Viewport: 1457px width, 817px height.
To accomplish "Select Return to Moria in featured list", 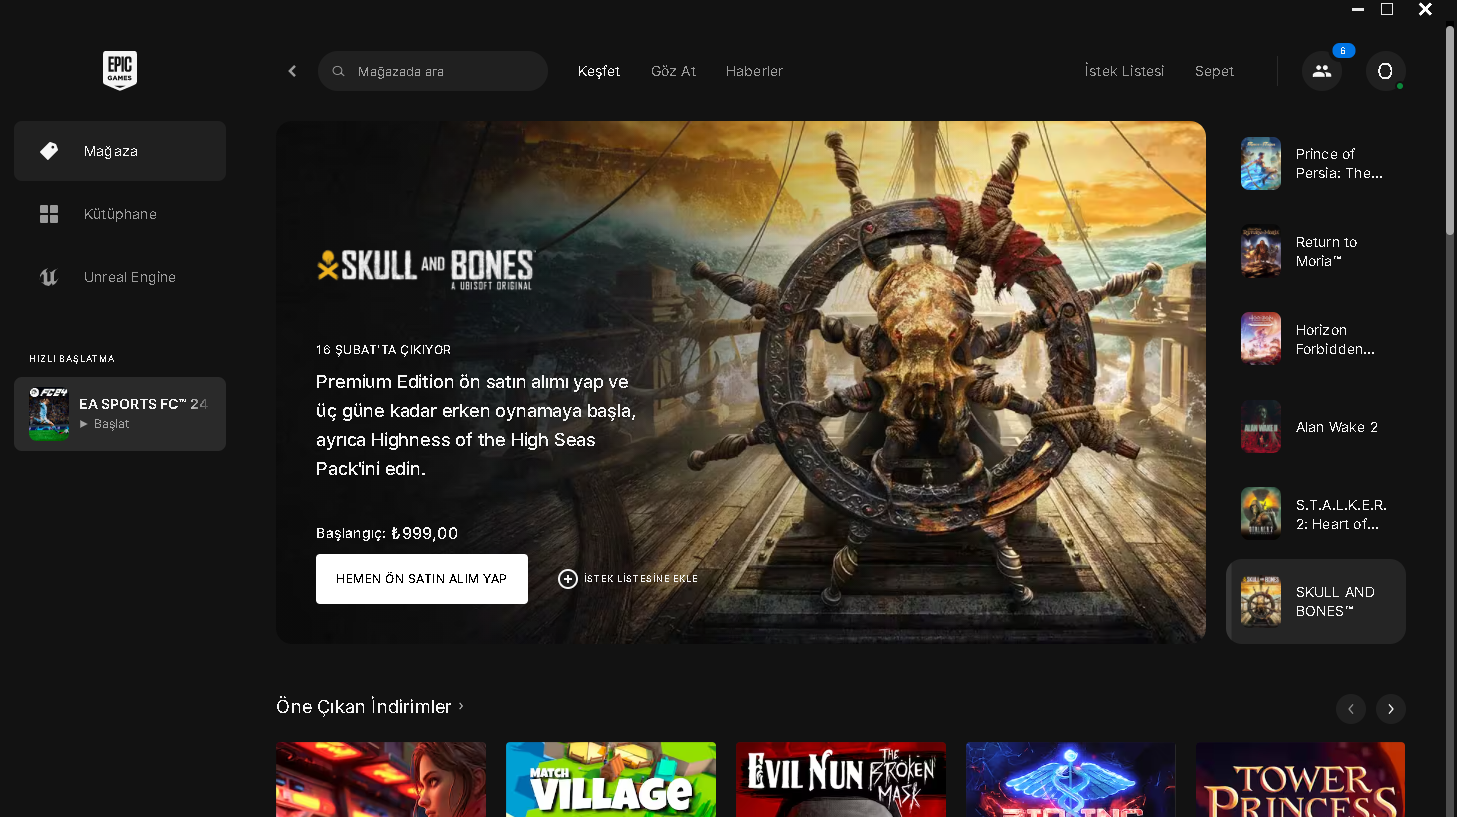I will pyautogui.click(x=1316, y=251).
